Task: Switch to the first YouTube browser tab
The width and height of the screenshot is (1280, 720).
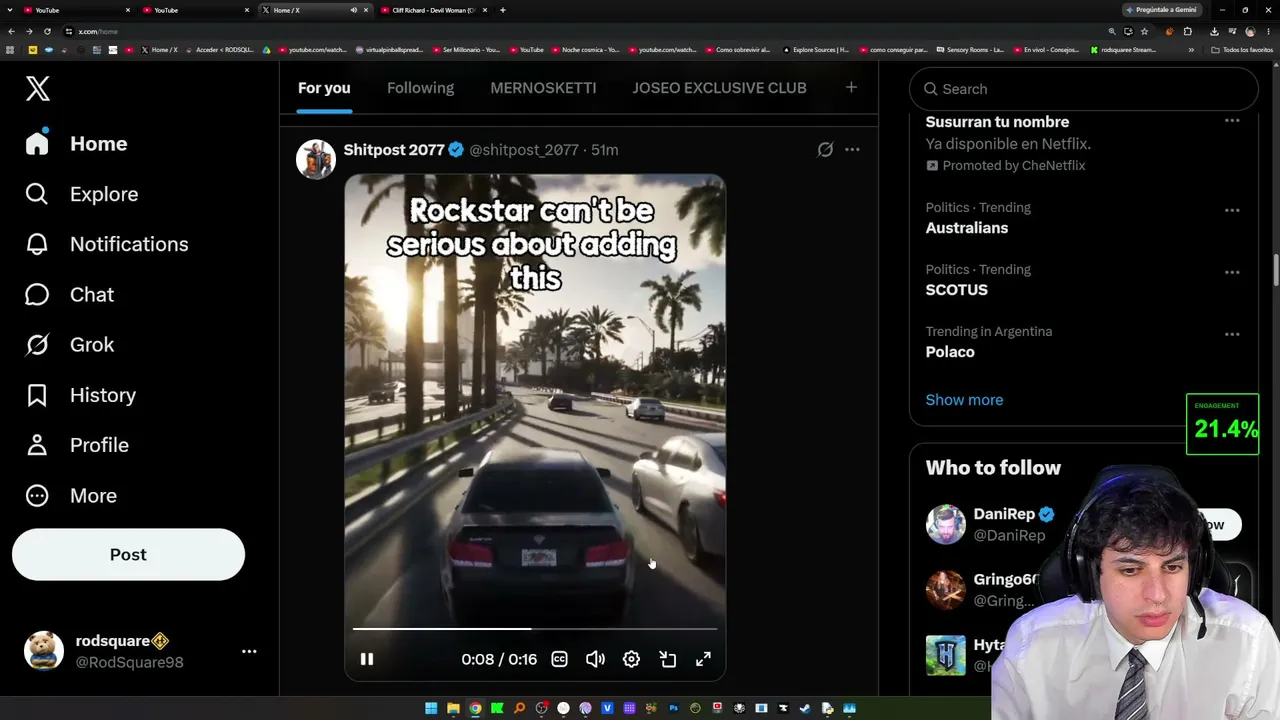Action: 76,10
